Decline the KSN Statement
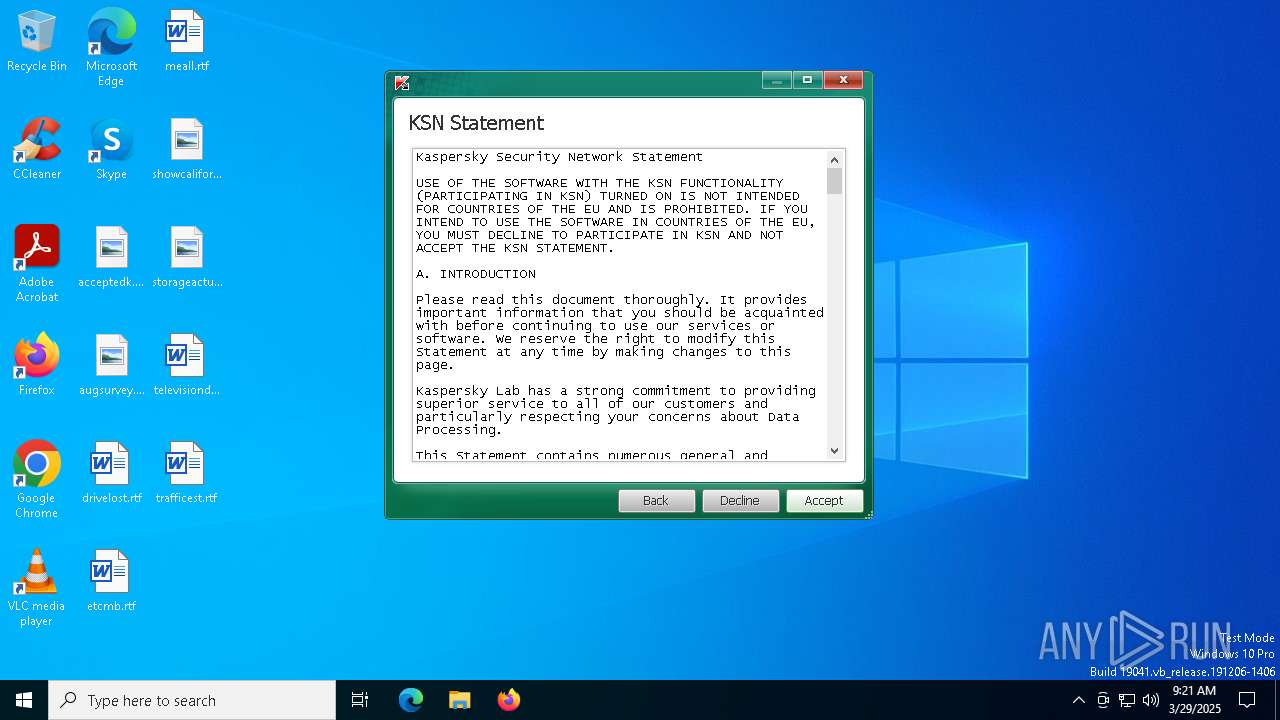1280x720 pixels. [x=740, y=501]
